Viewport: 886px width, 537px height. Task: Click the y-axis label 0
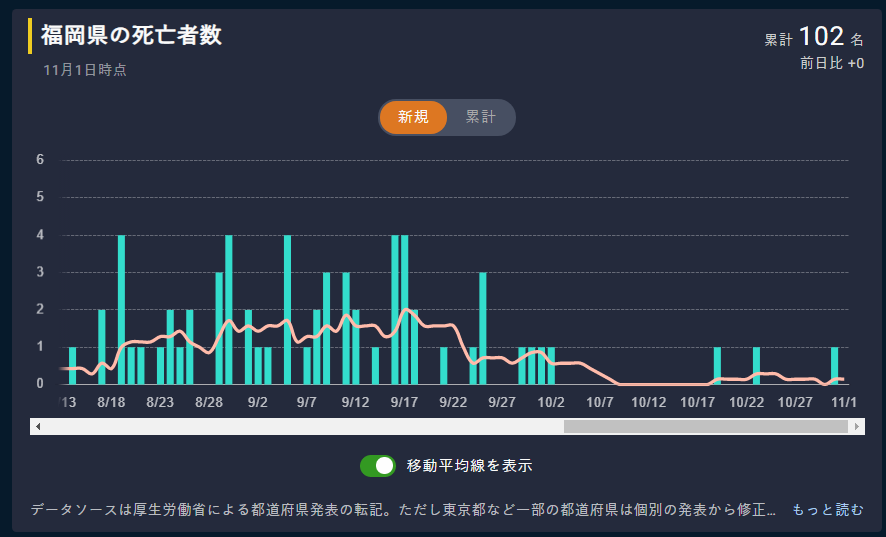click(40, 384)
